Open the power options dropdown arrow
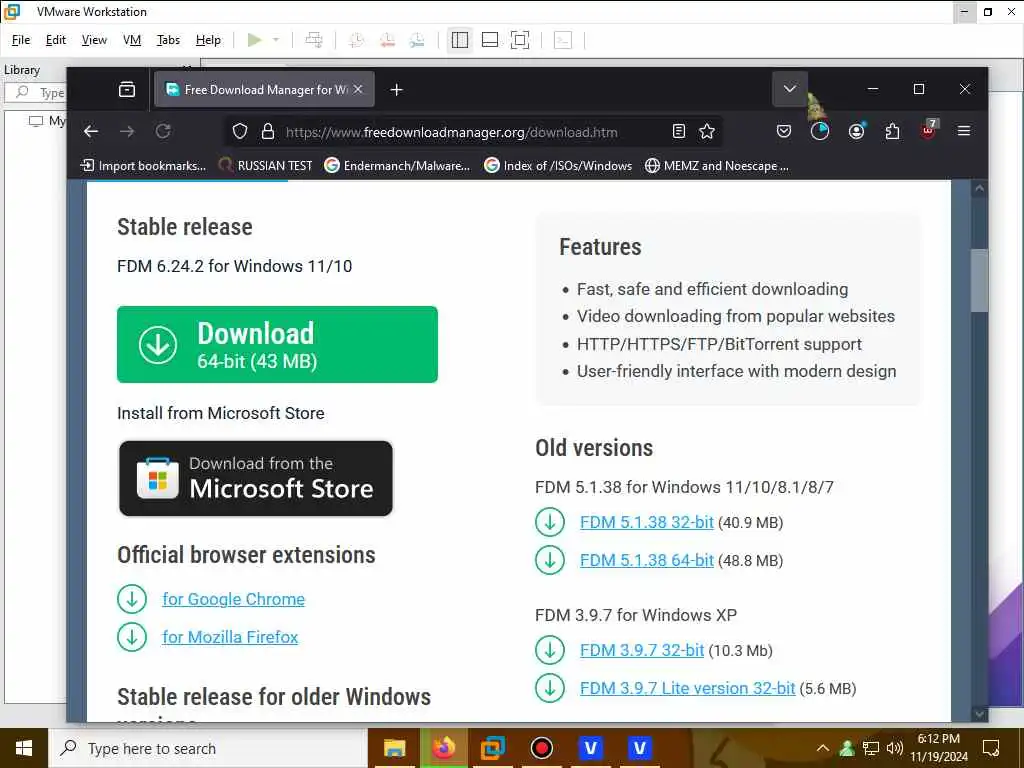Viewport: 1024px width, 768px height. coord(276,40)
